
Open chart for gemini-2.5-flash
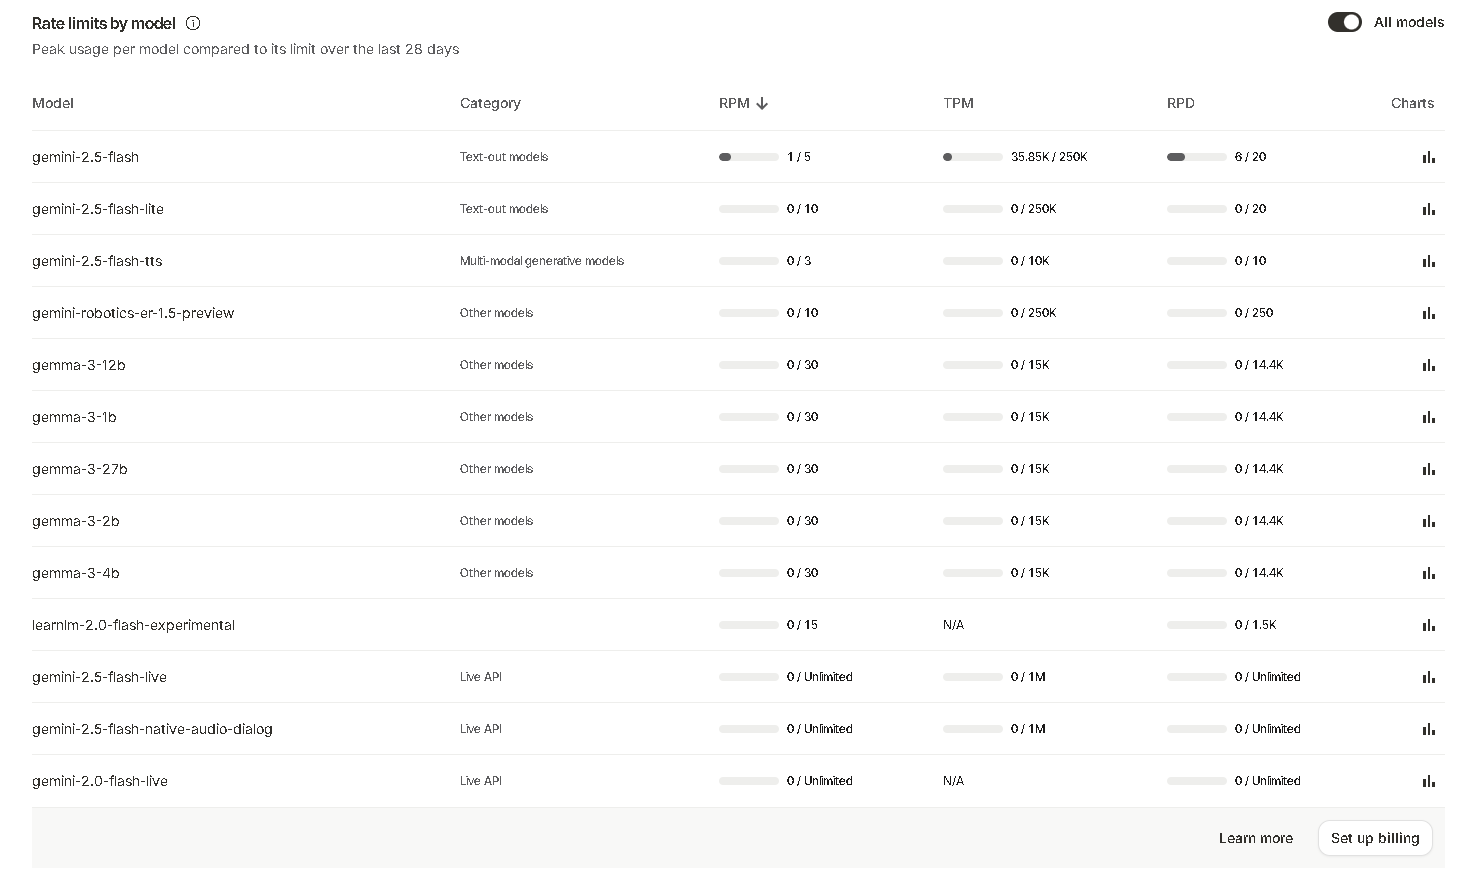click(1428, 157)
